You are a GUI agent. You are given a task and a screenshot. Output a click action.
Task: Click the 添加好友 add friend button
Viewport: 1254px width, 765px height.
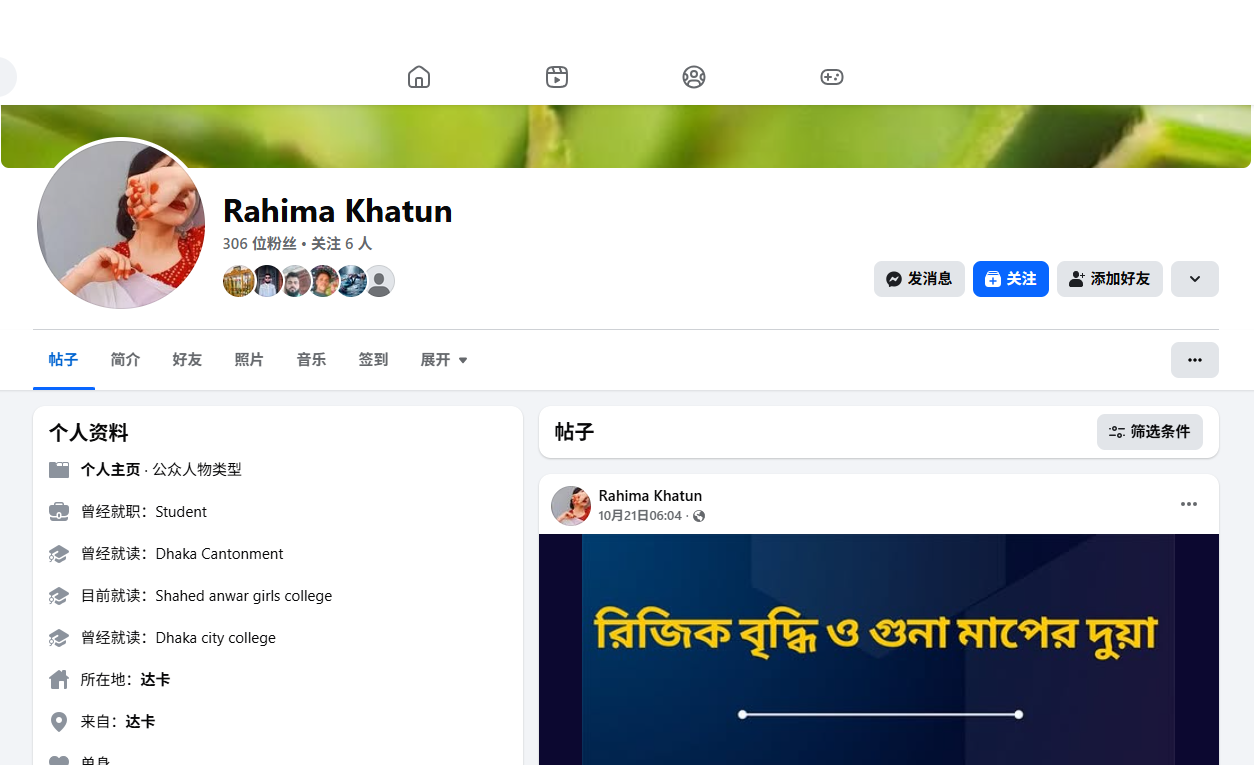click(1110, 279)
